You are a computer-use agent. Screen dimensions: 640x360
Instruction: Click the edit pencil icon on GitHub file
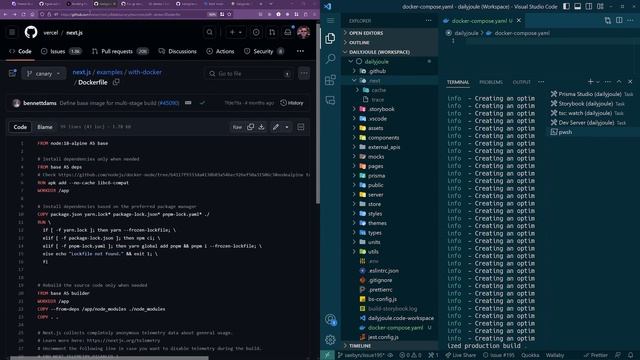276,127
